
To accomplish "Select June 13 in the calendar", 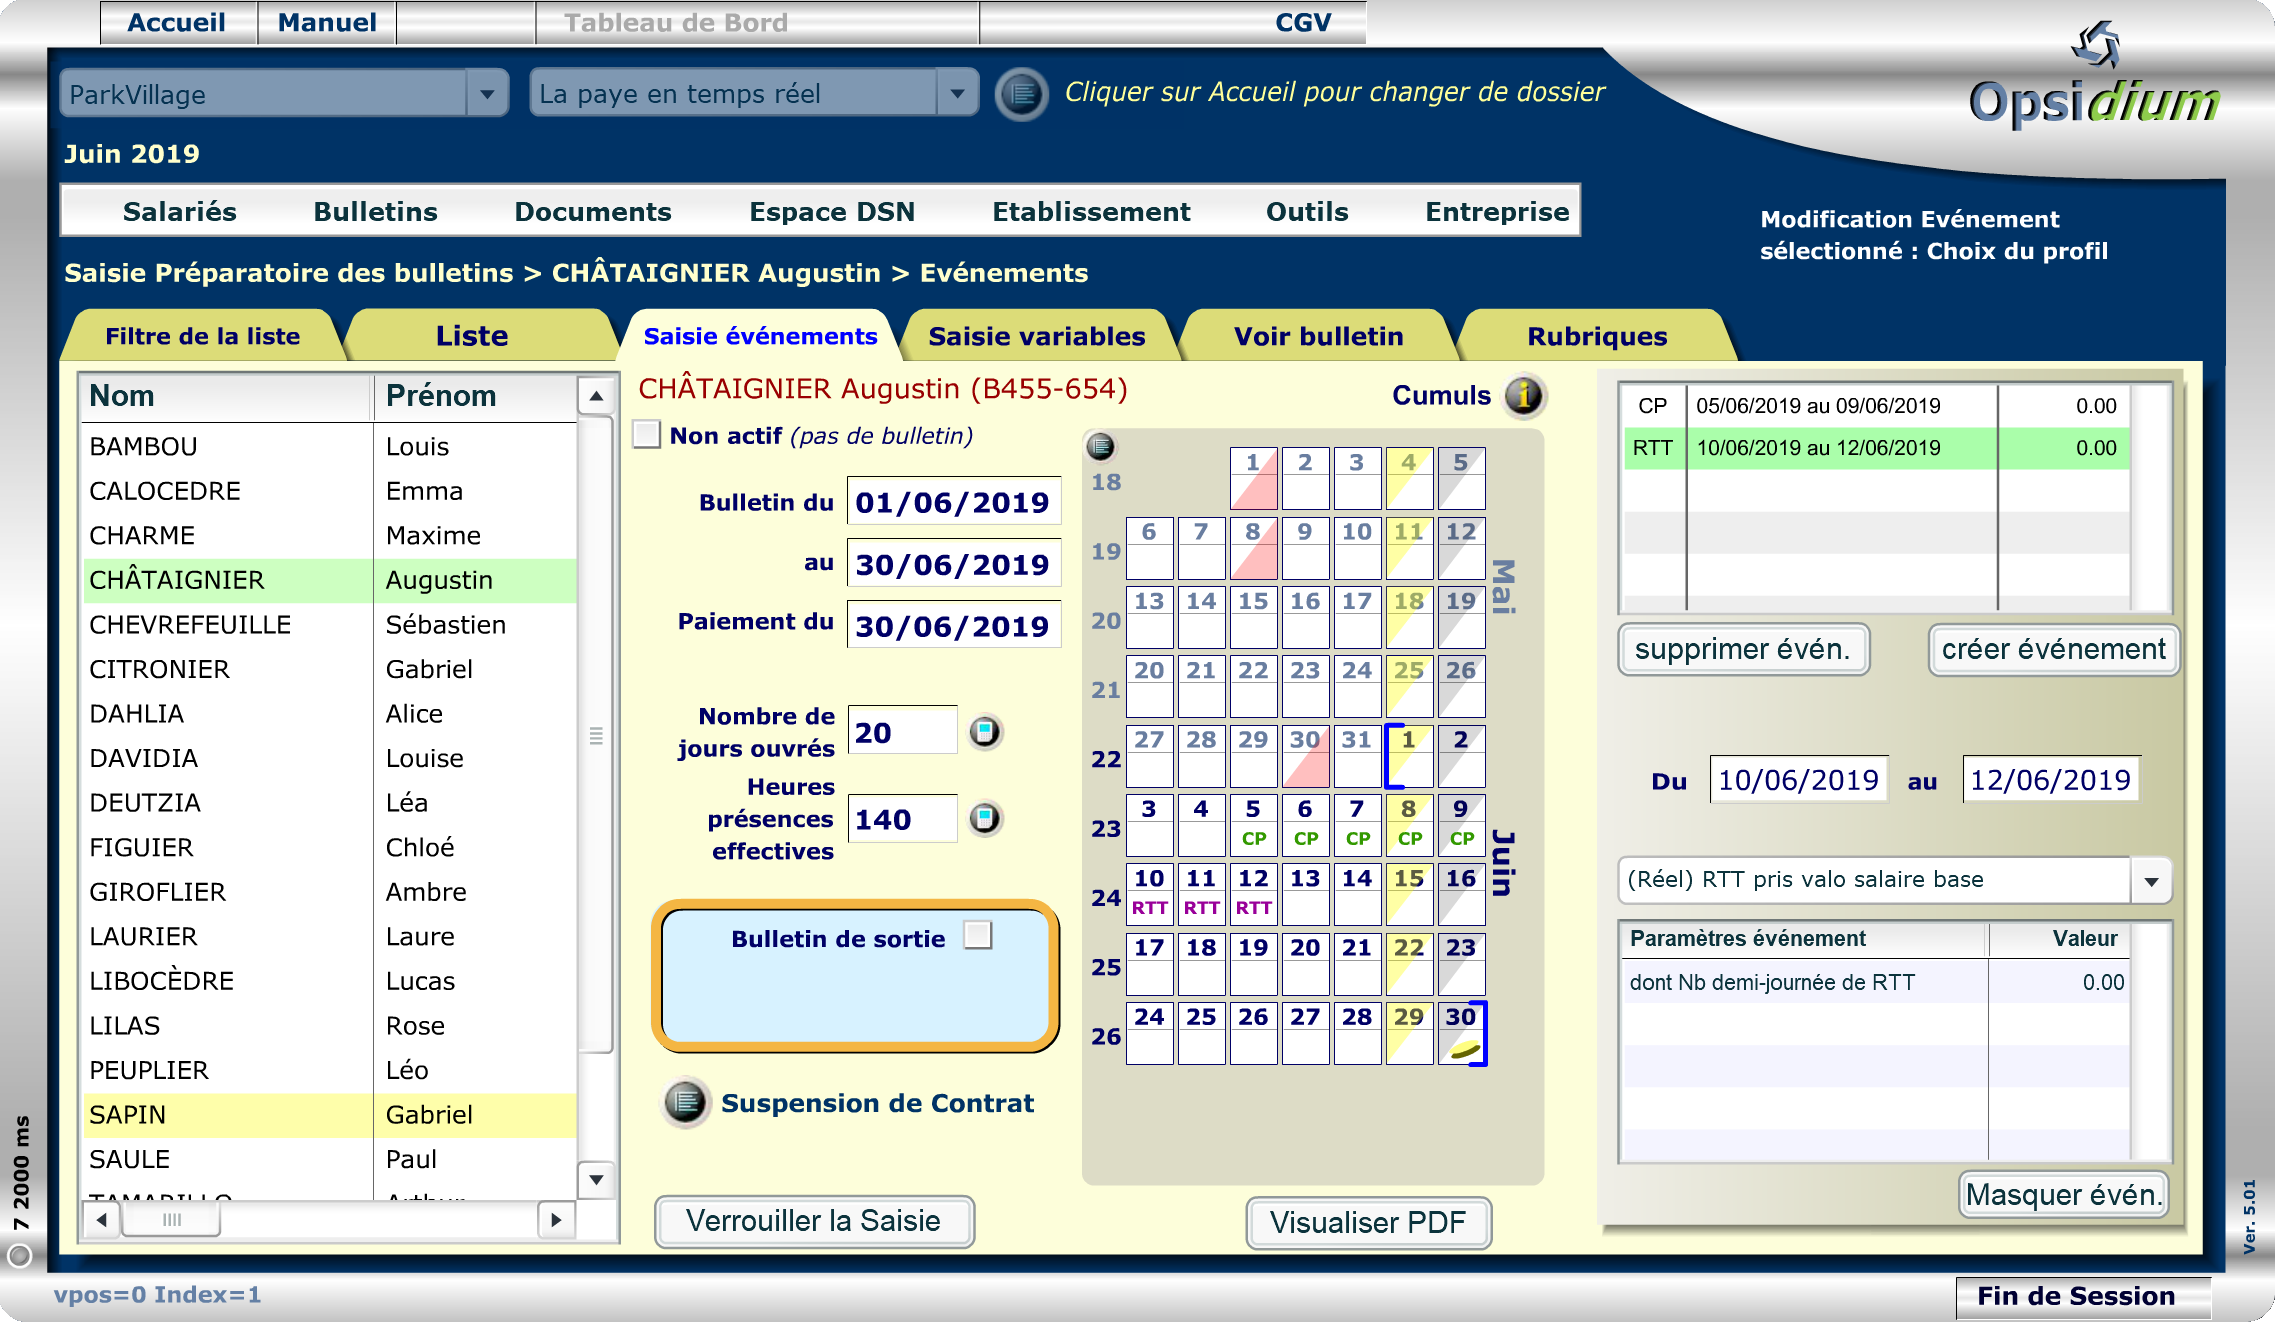I will (x=1305, y=893).
